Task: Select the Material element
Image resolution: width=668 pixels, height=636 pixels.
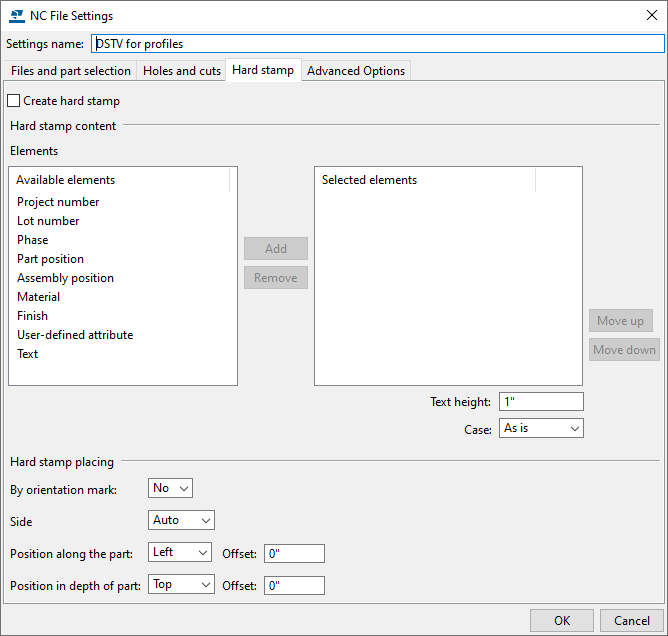Action: click(x=38, y=297)
